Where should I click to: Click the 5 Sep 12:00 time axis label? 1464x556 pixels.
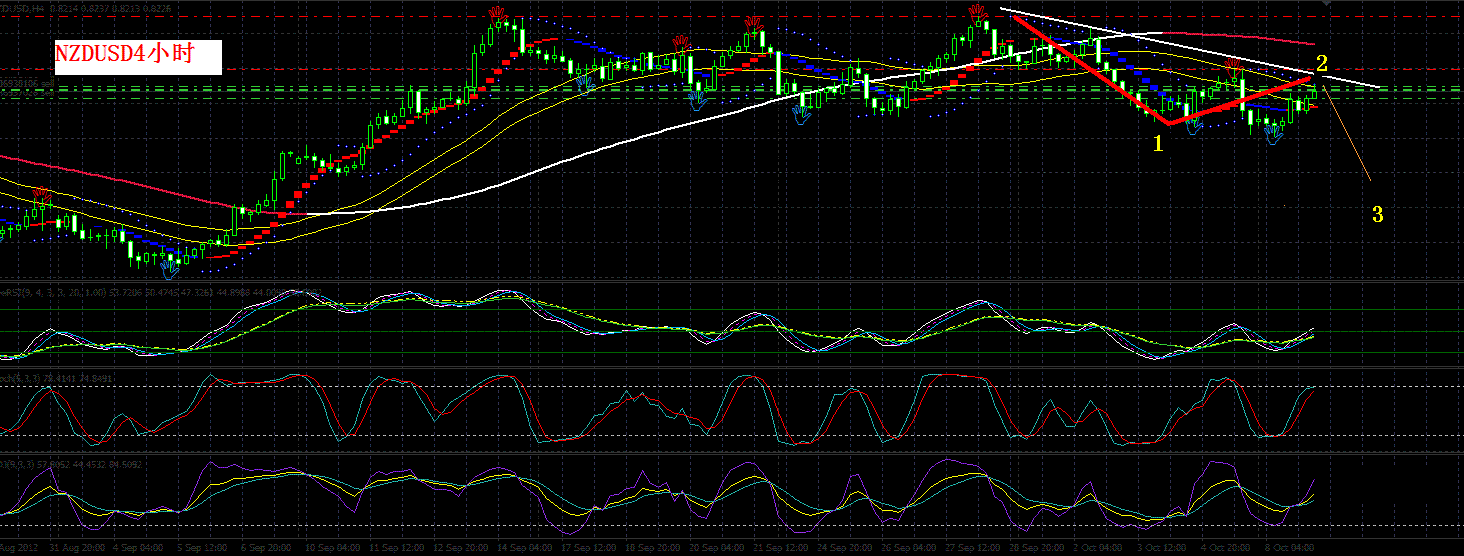coord(202,547)
